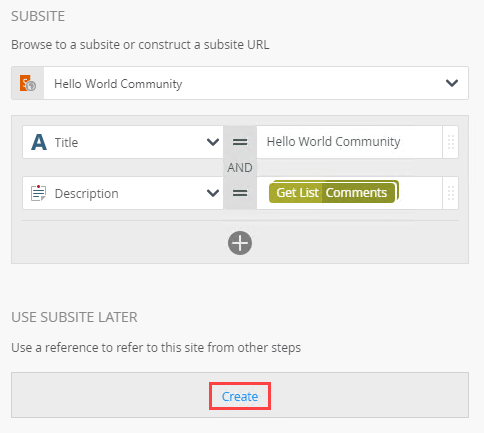Click the empty space after the Comments token
This screenshot has width=484, height=433.
click(420, 193)
